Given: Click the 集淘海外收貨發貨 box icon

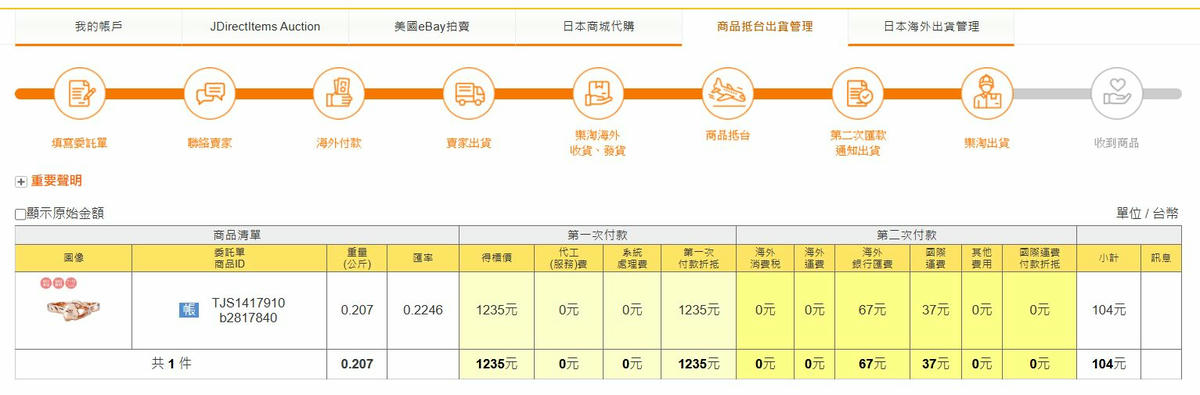Looking at the screenshot, I should pos(598,93).
